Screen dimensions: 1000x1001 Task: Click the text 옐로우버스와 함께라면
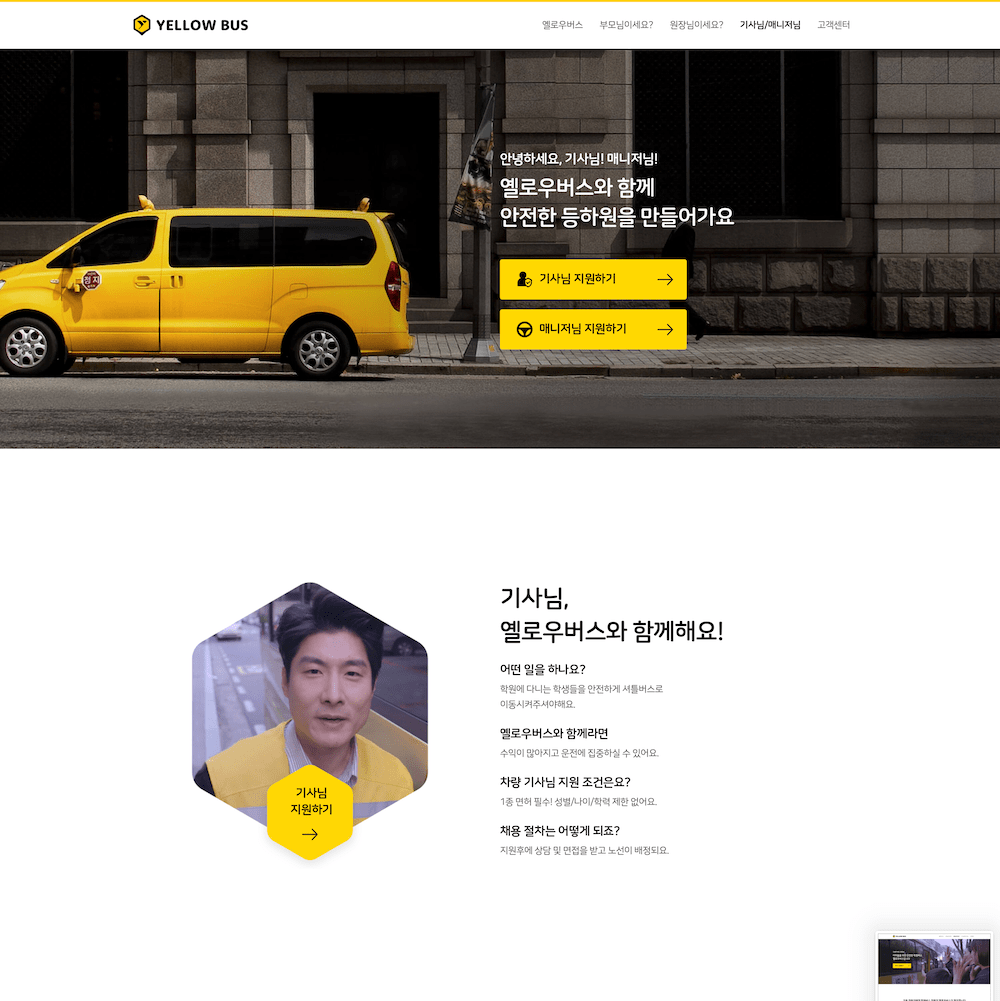554,734
